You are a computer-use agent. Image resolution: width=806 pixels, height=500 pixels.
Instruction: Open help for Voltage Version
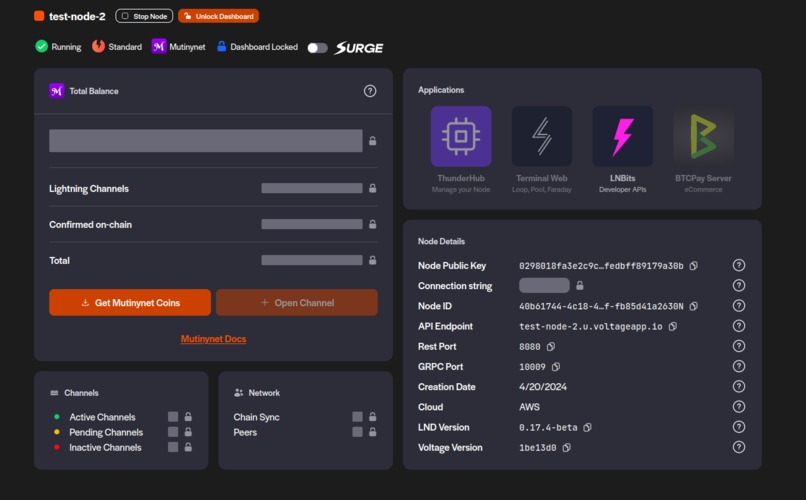739,447
